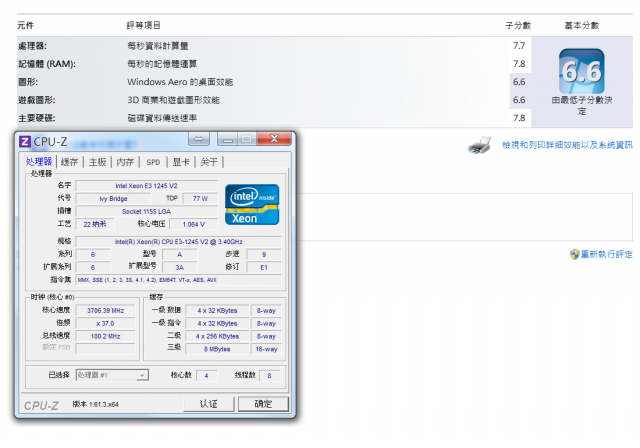Click the 4 x 256 KBytes level 2 cache value
This screenshot has height=448, width=640.
tap(217, 336)
